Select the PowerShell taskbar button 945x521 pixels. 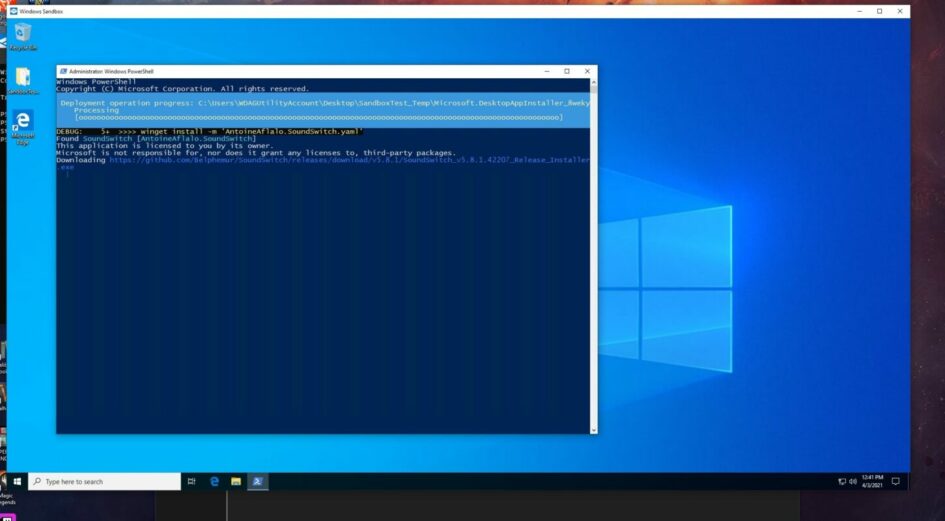tap(257, 481)
